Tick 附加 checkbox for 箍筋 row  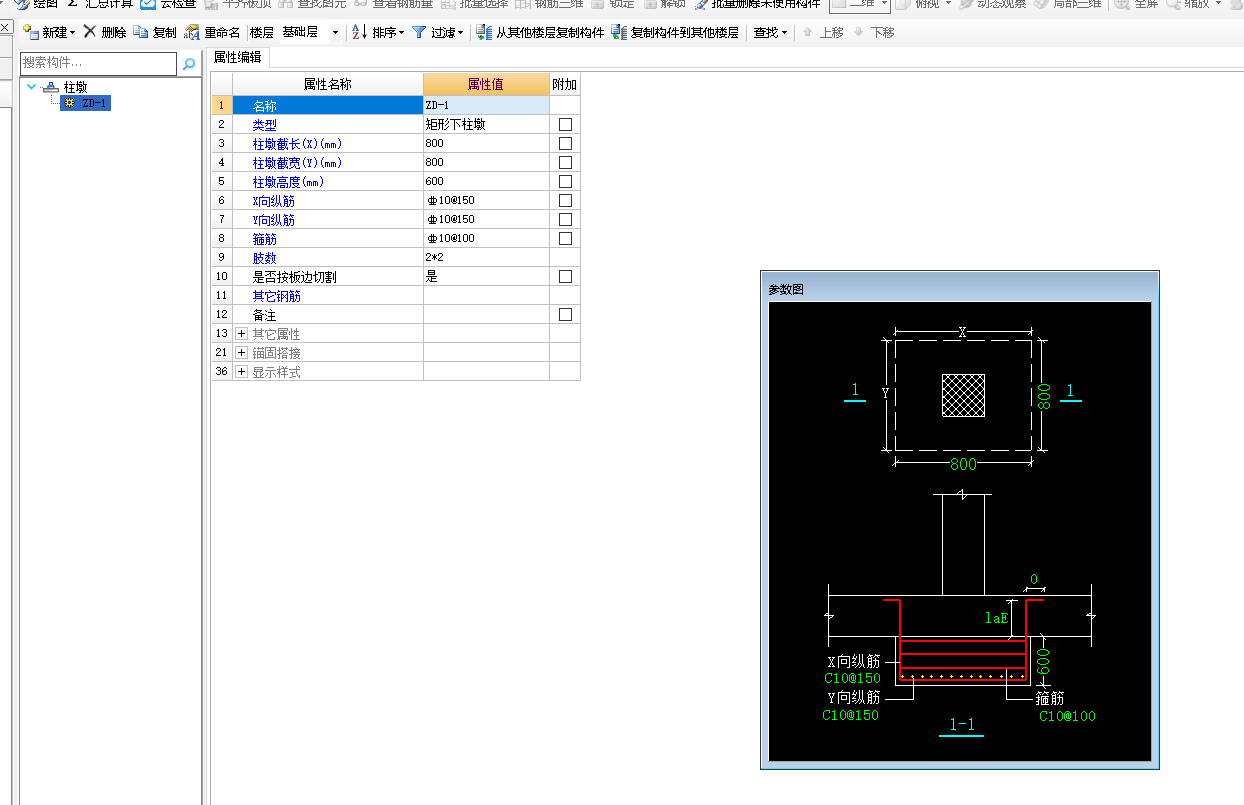tap(565, 239)
